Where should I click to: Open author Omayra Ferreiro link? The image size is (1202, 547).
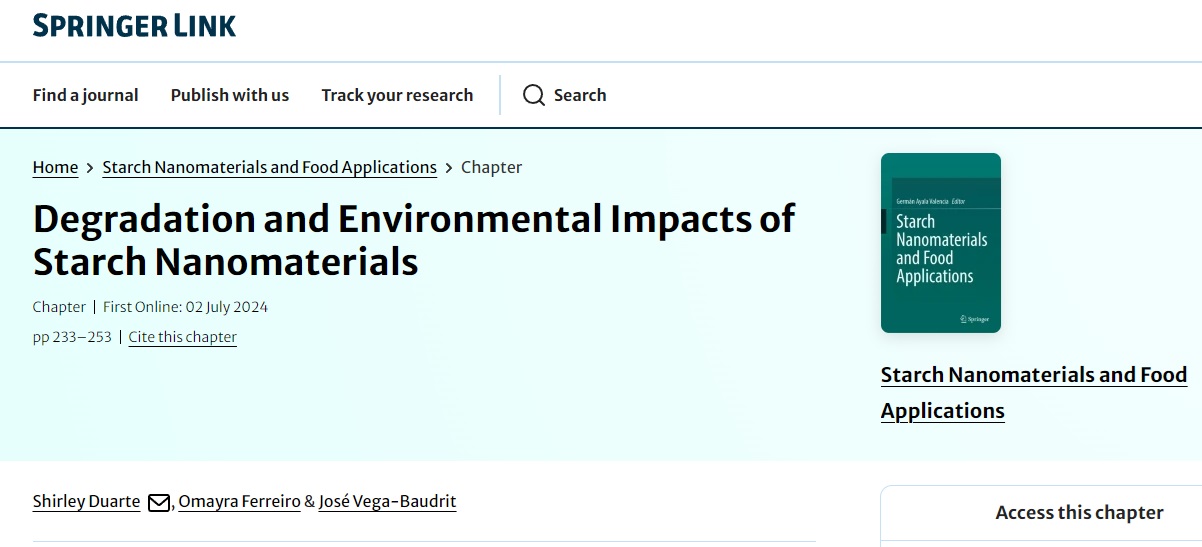(239, 501)
